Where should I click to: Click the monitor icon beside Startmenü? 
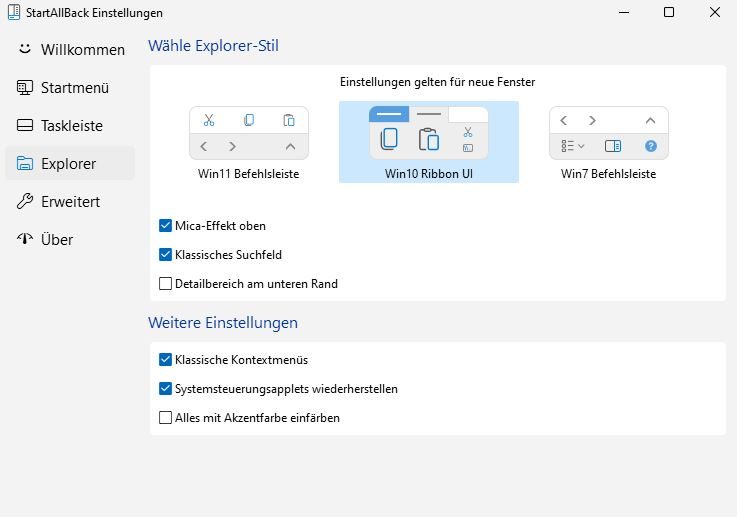coord(24,87)
